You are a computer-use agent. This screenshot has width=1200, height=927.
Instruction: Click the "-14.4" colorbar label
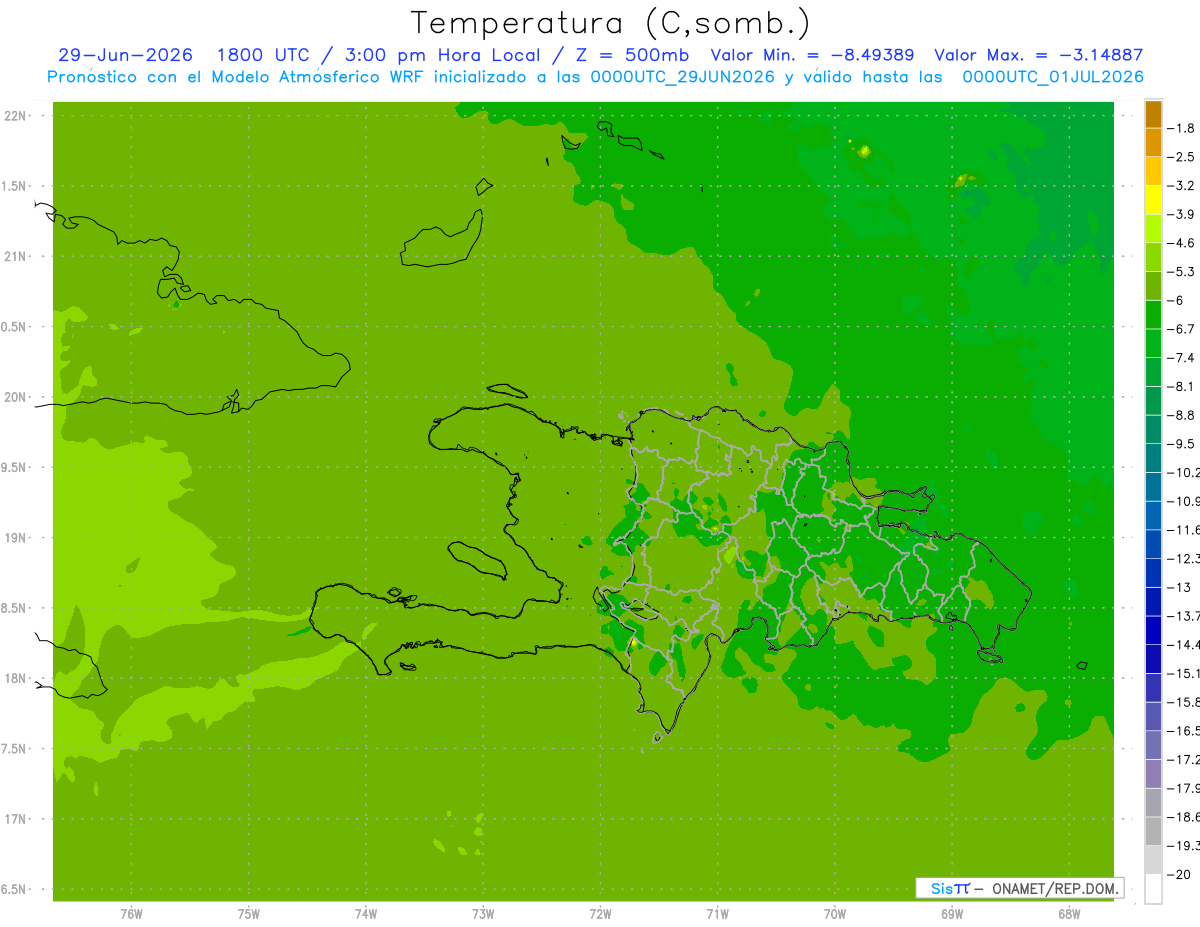(1184, 644)
